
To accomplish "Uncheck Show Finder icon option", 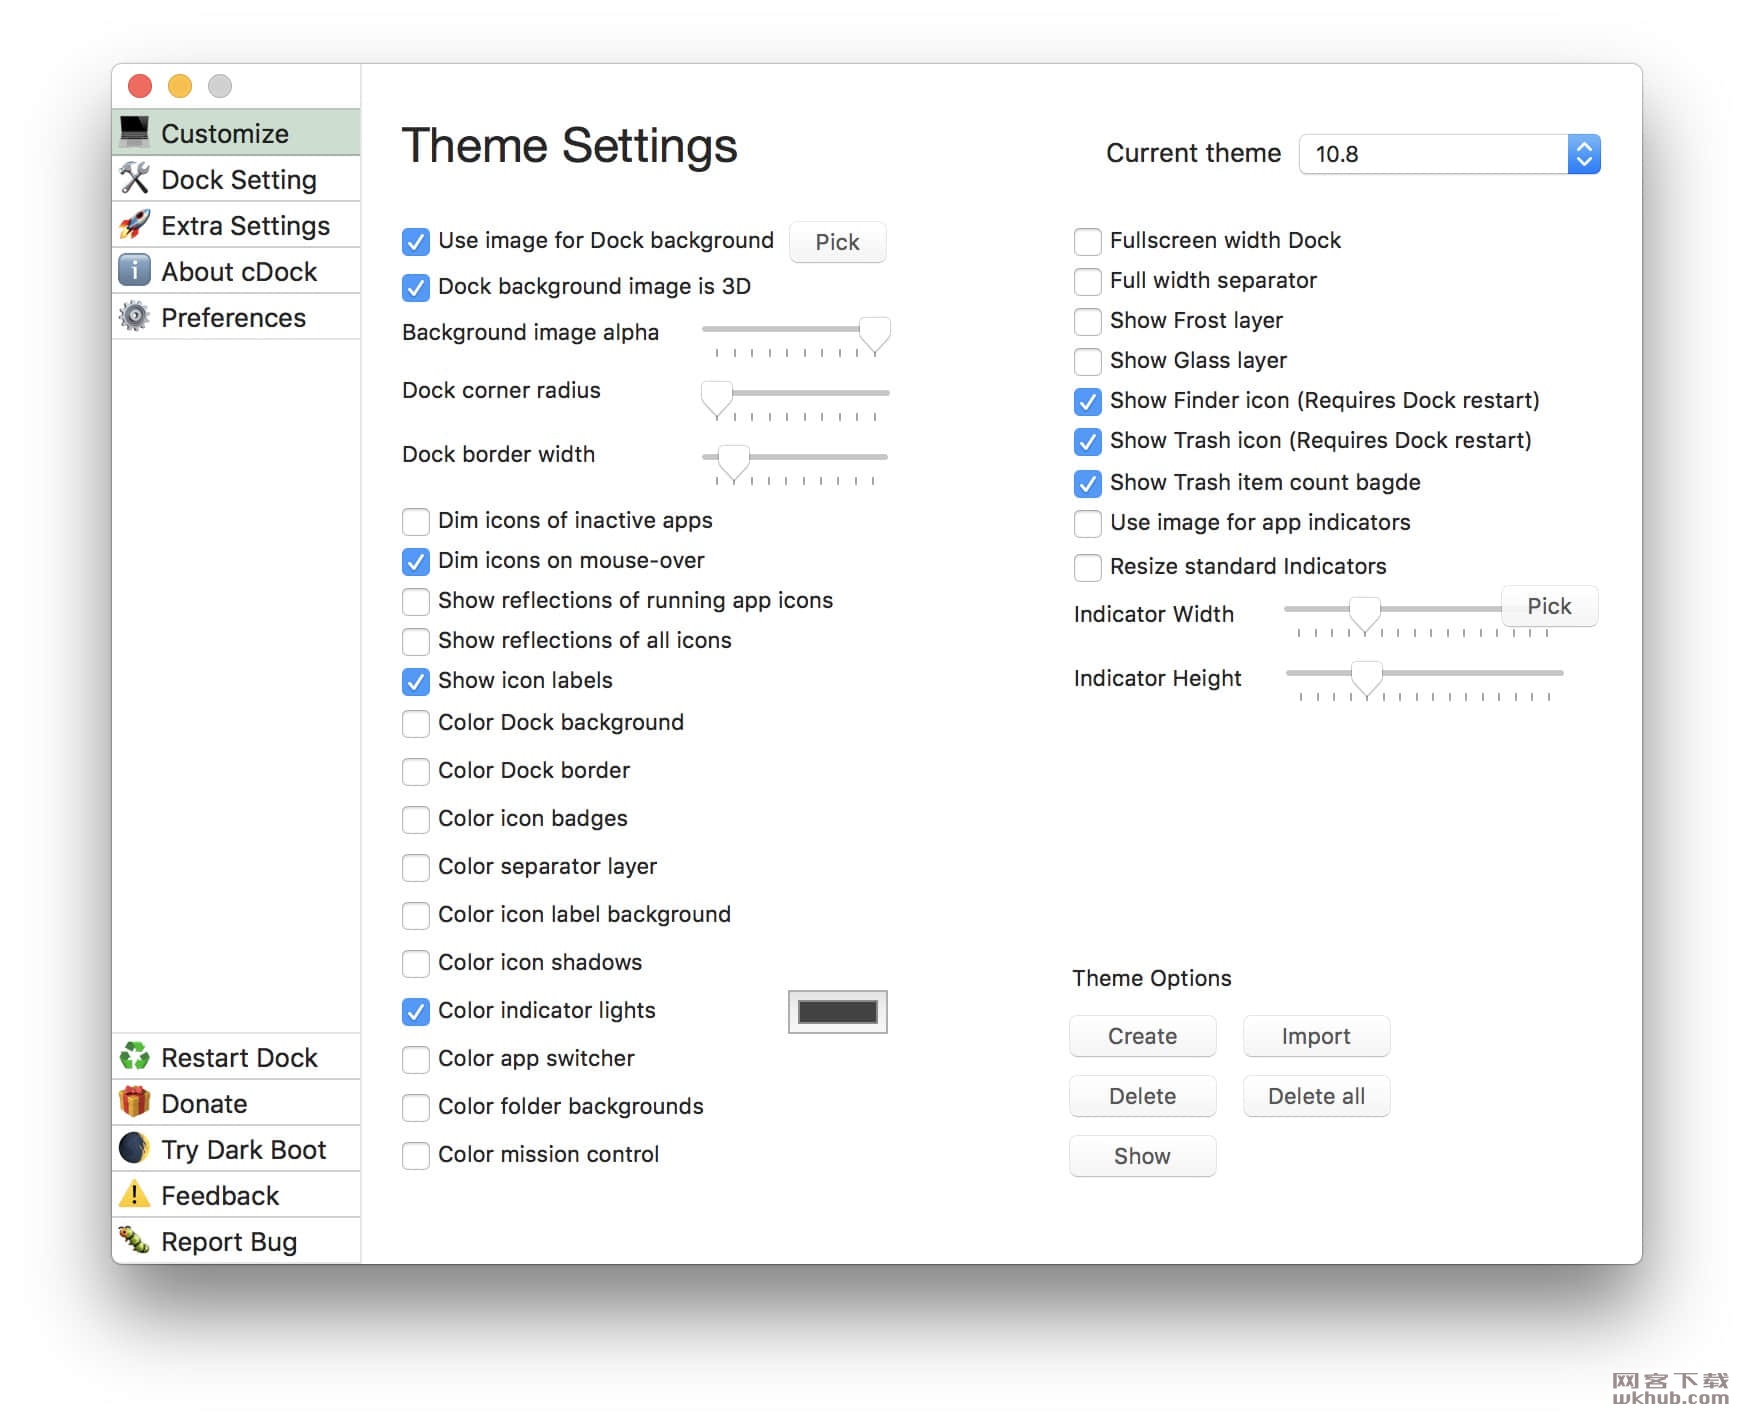I will click(1088, 401).
